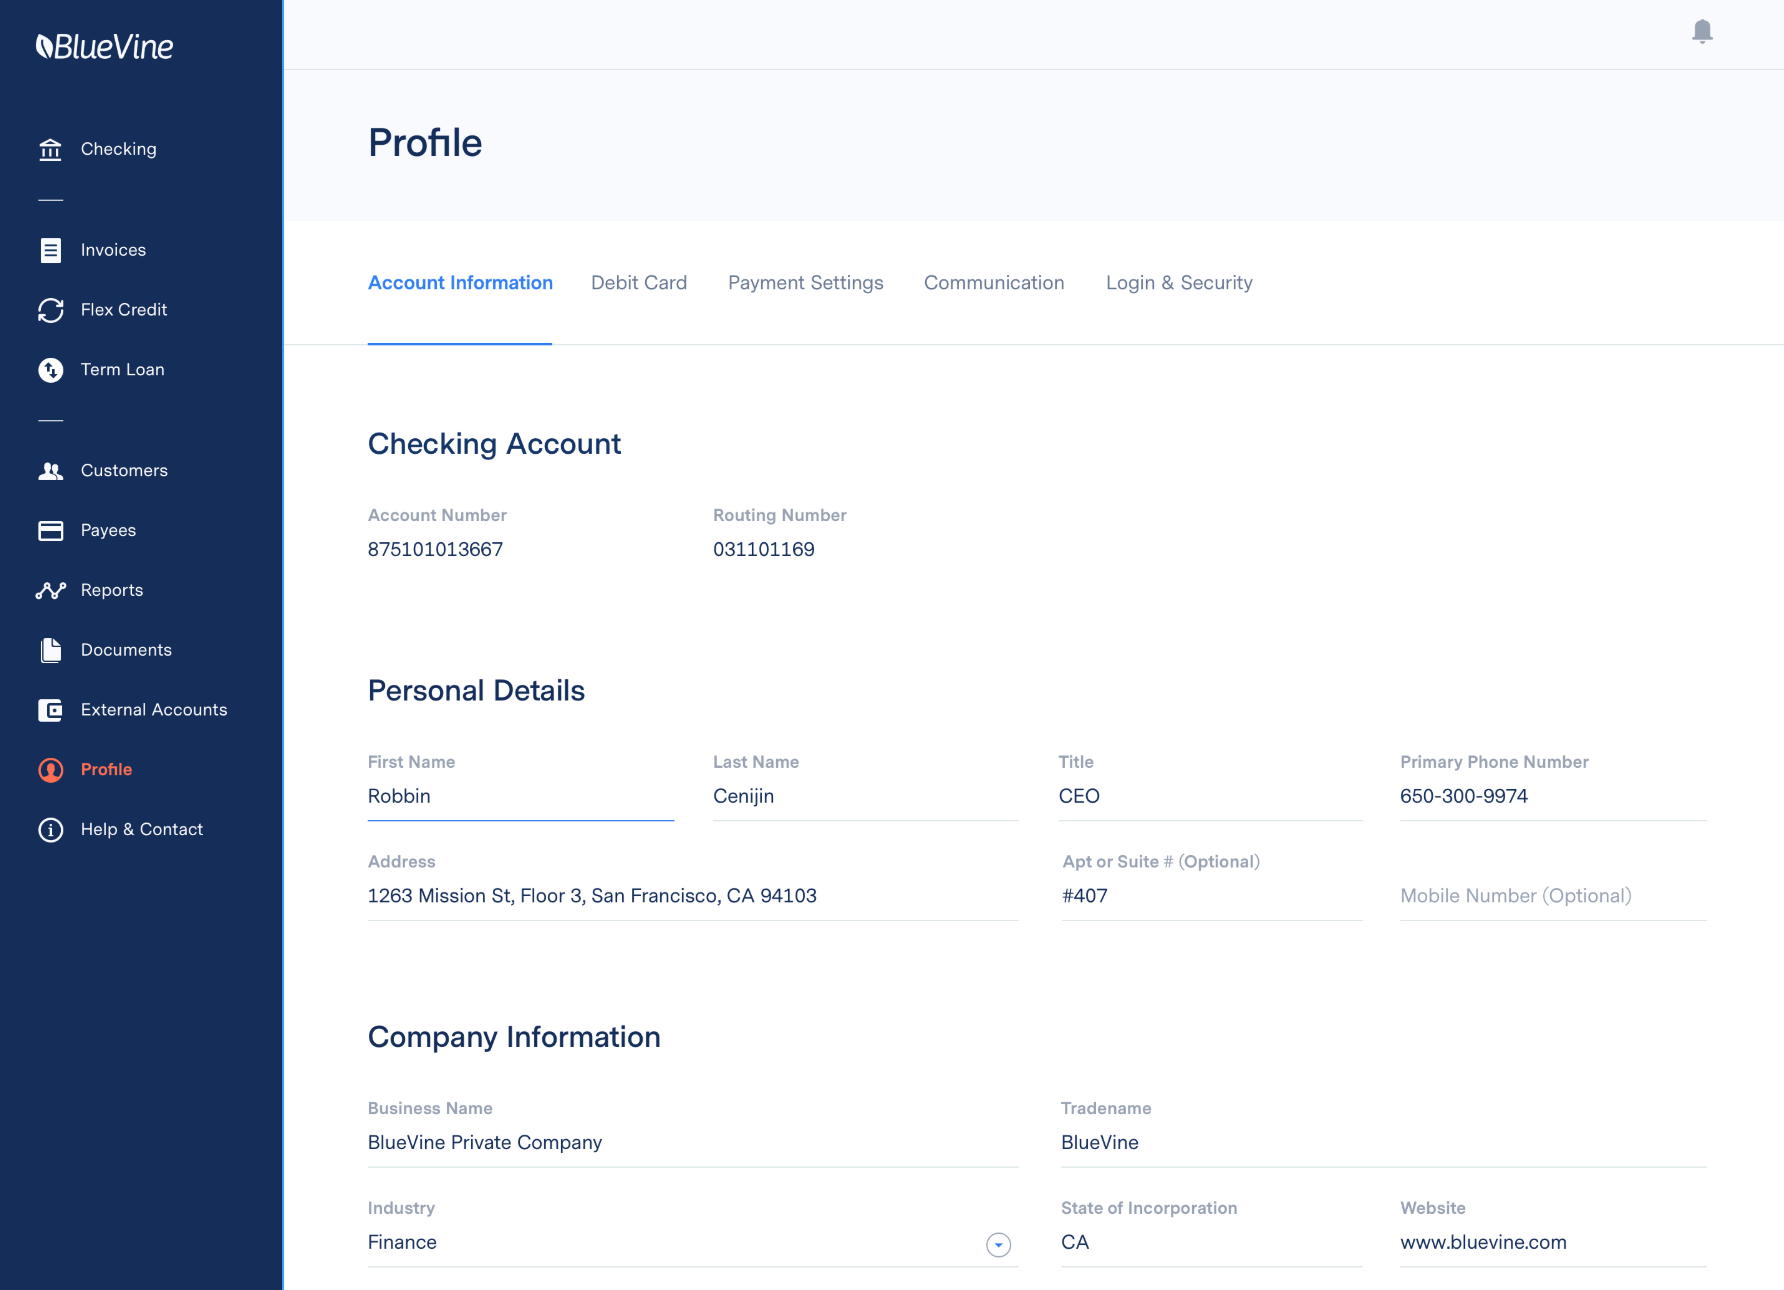The image size is (1784, 1290).
Task: Click the Payees card icon
Action: coord(50,530)
